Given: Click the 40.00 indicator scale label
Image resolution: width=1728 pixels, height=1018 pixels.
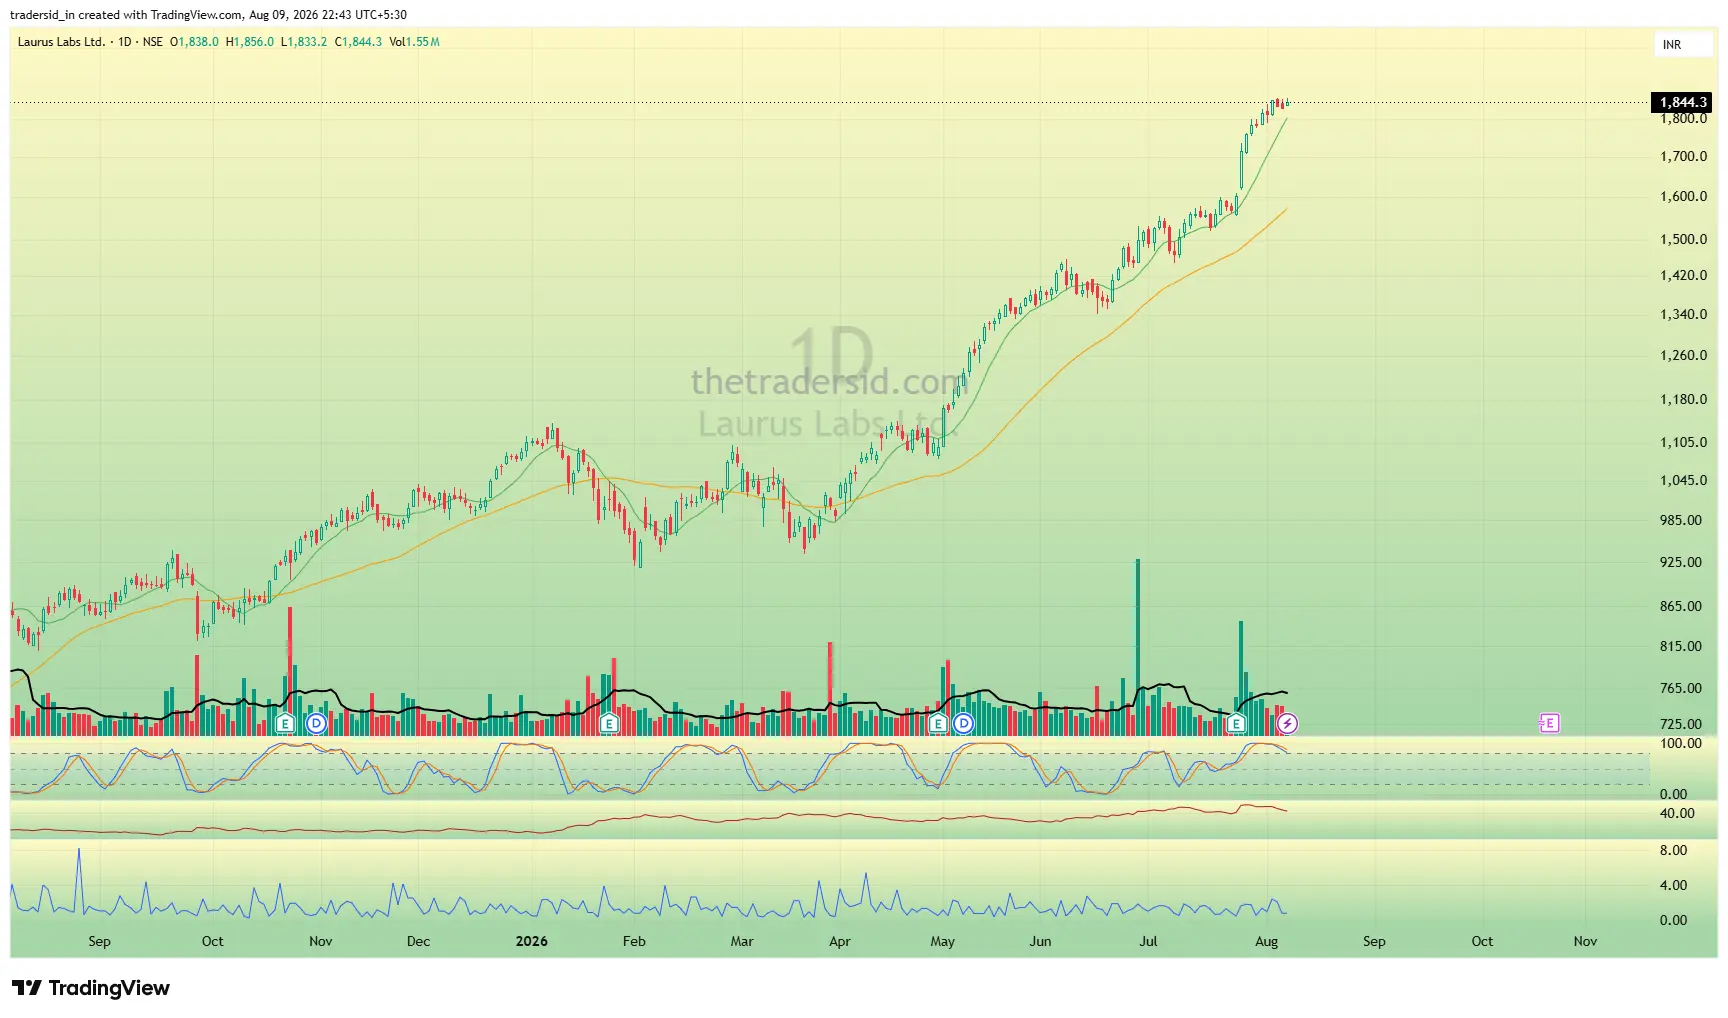Looking at the screenshot, I should point(1677,813).
